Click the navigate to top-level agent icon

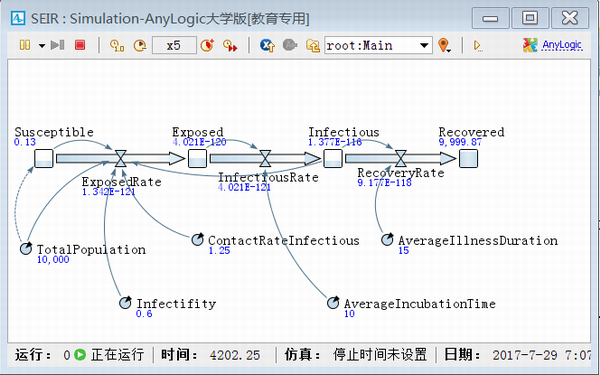tap(267, 45)
